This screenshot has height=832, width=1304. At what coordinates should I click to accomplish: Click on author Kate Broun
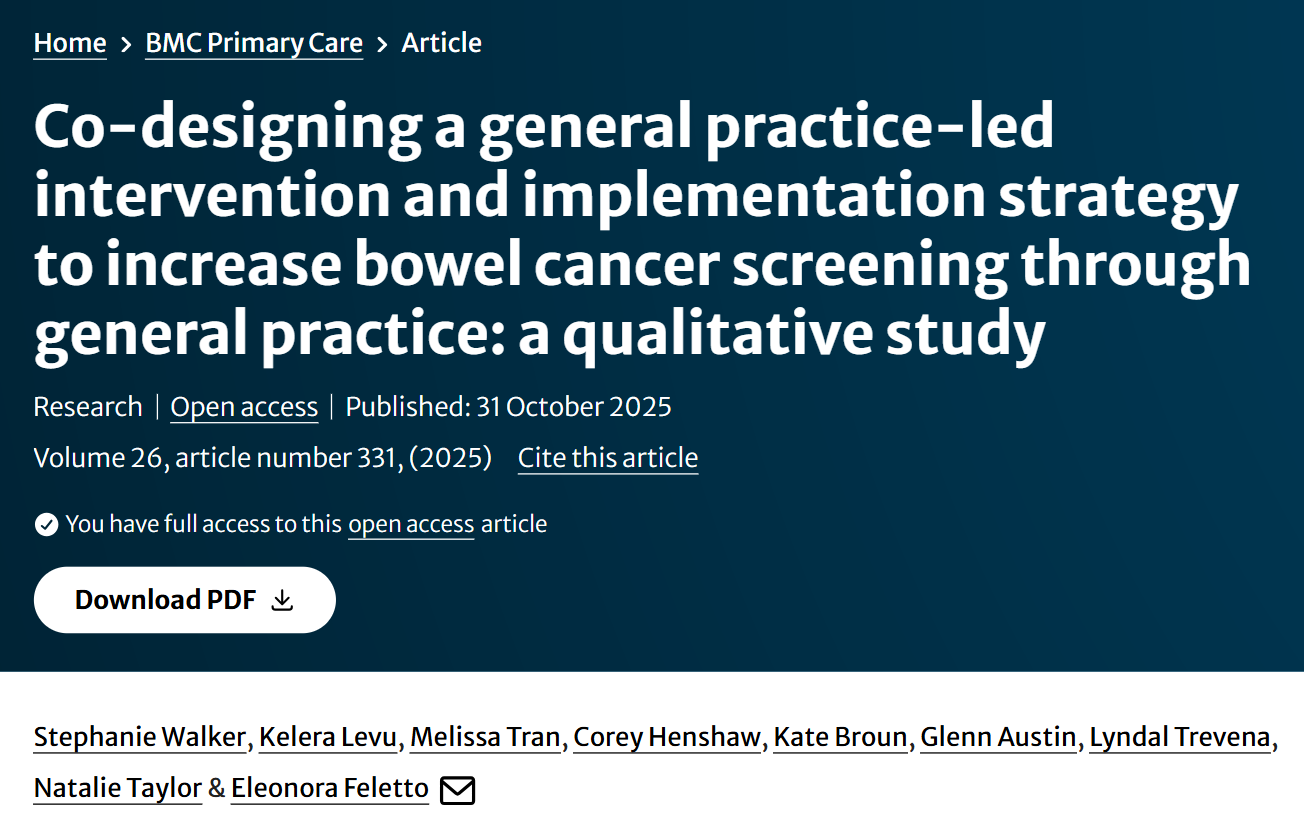coord(840,737)
